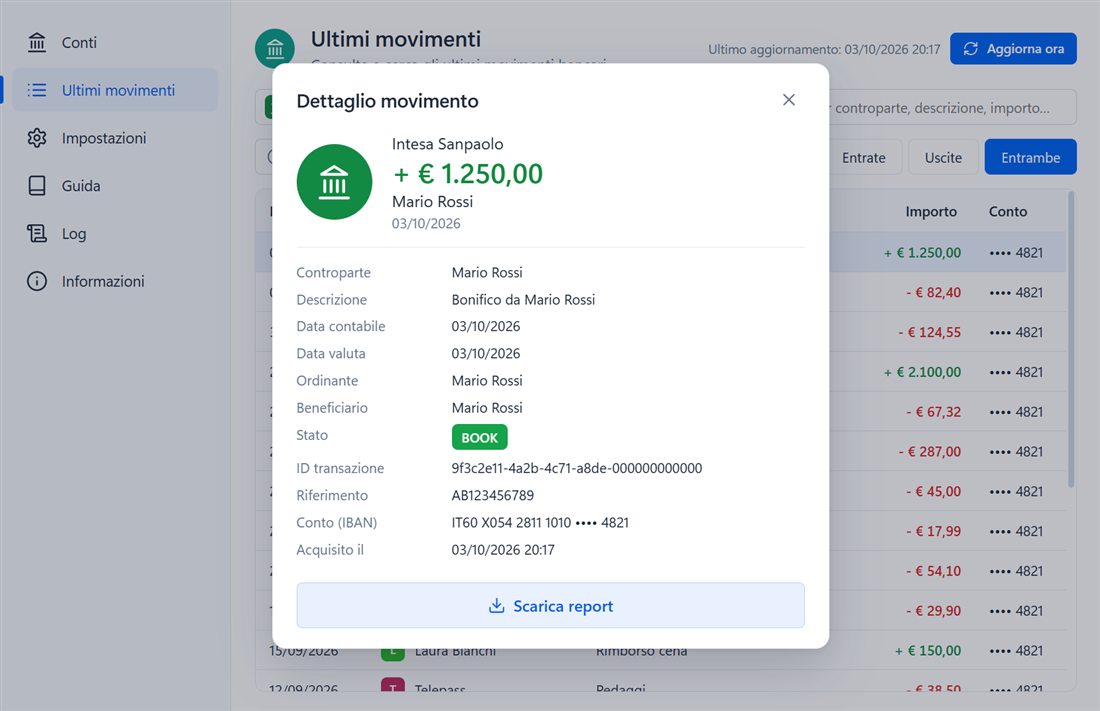Screen dimensions: 1100x711
Task: Click the Laura Bianchi green avatar icon
Action: [393, 653]
